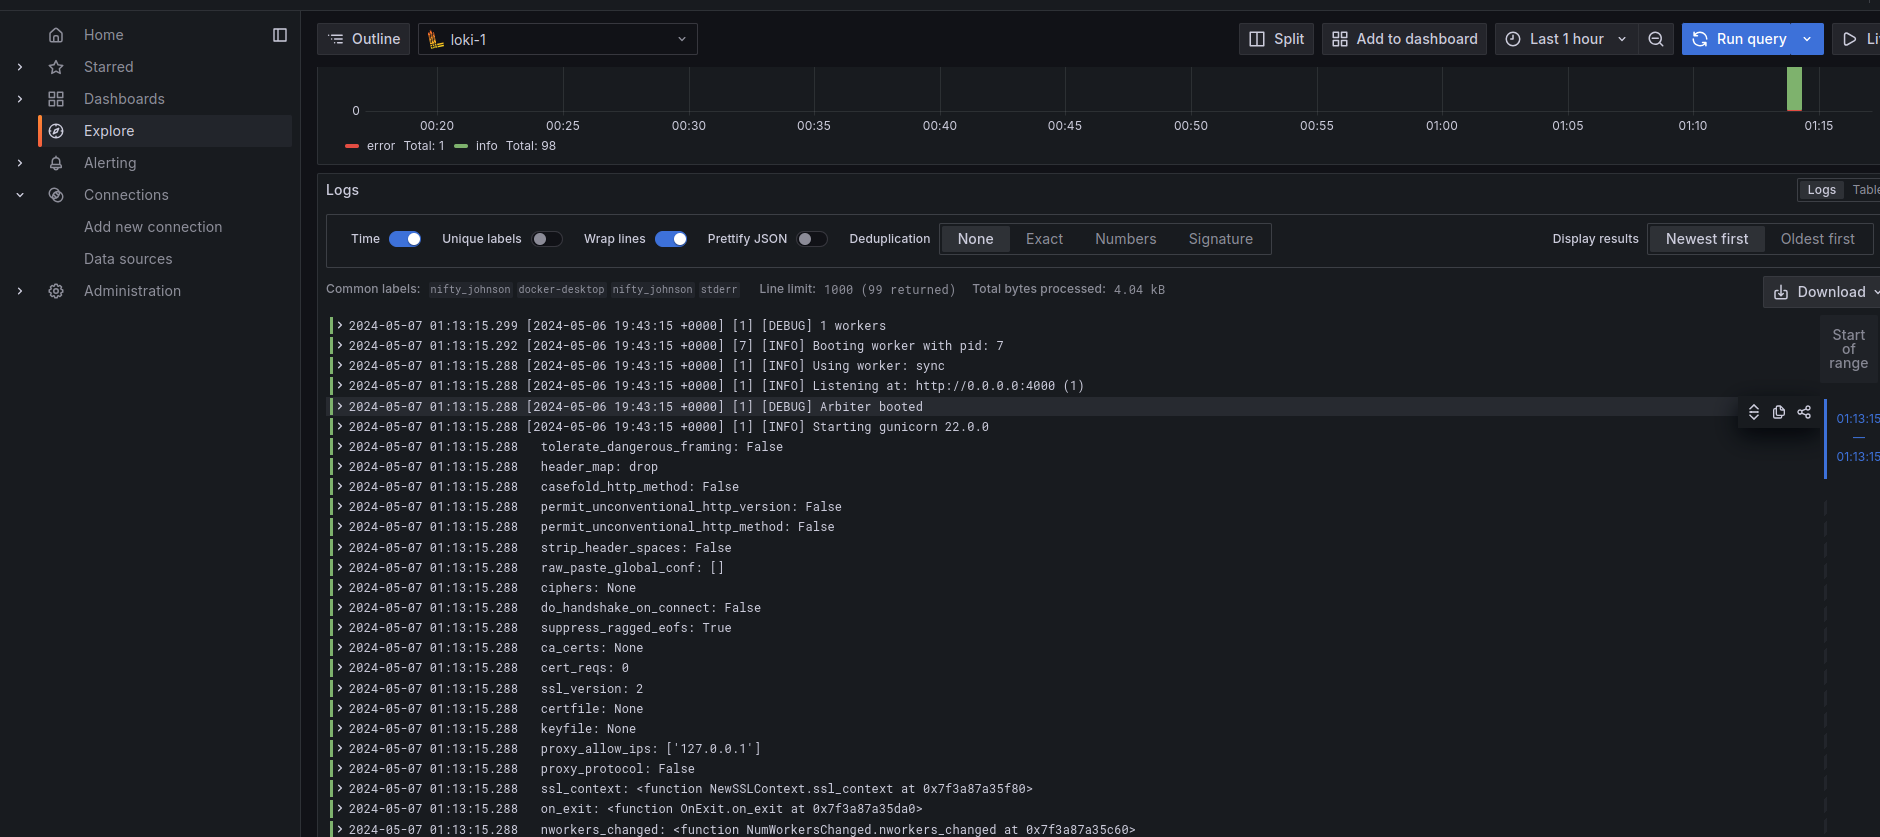Expand the '1 workers' DEBUG log row
The image size is (1880, 837).
tap(340, 325)
